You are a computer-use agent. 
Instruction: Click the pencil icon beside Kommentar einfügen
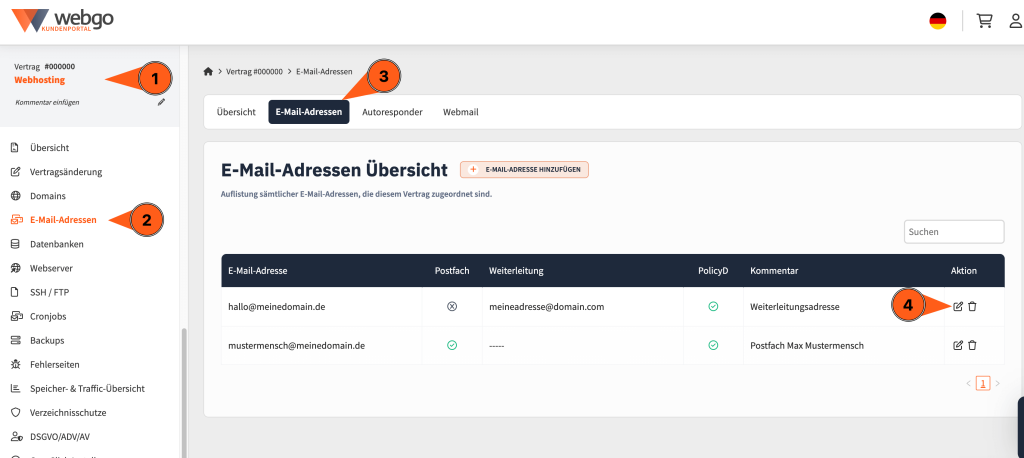point(161,102)
